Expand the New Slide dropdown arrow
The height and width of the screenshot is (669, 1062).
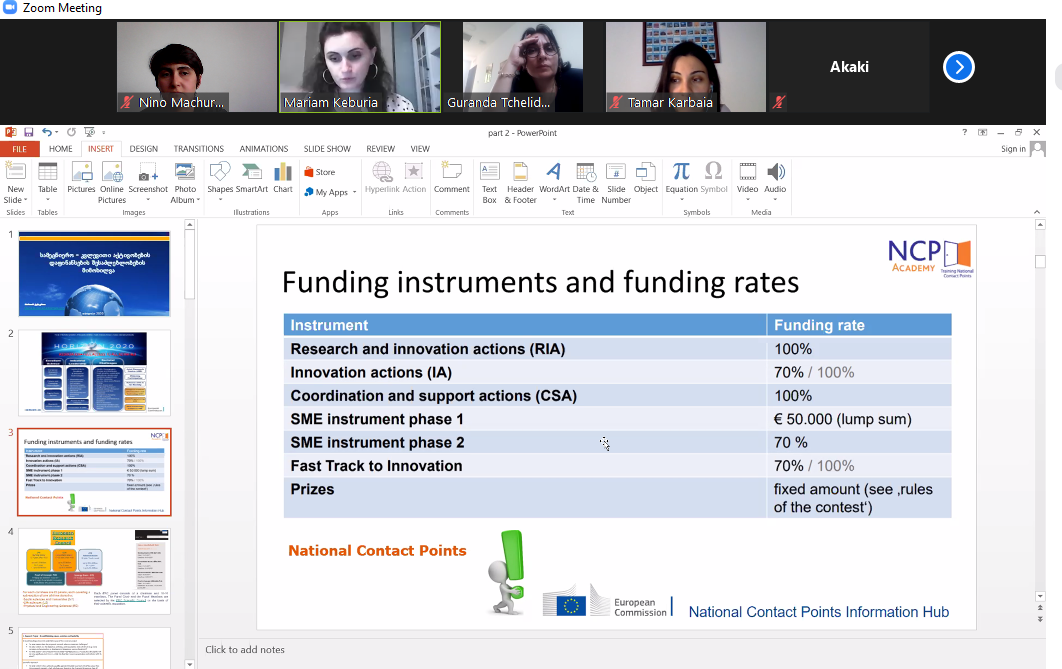point(25,200)
